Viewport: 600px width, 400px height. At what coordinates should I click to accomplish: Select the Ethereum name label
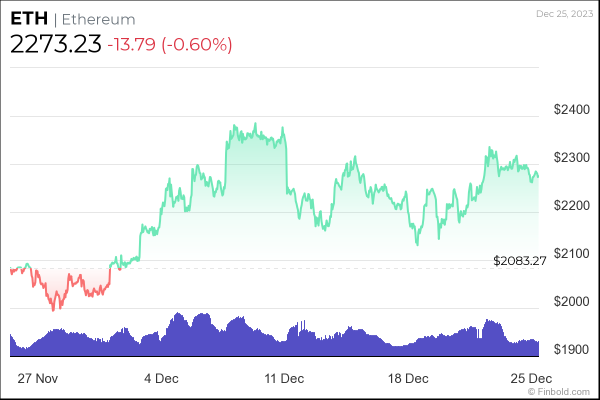pyautogui.click(x=97, y=20)
